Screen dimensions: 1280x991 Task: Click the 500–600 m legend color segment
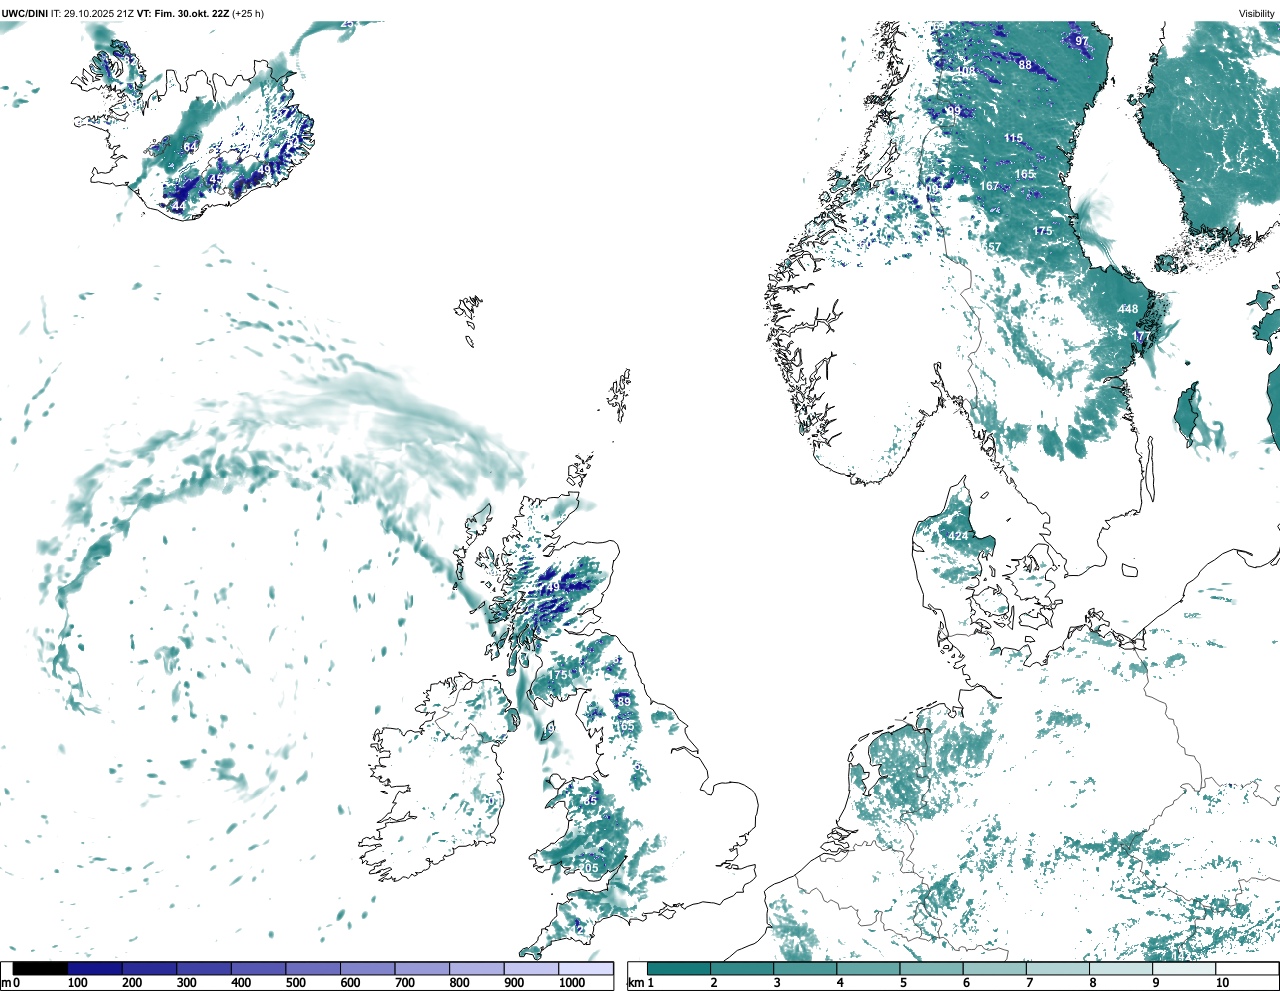(313, 968)
